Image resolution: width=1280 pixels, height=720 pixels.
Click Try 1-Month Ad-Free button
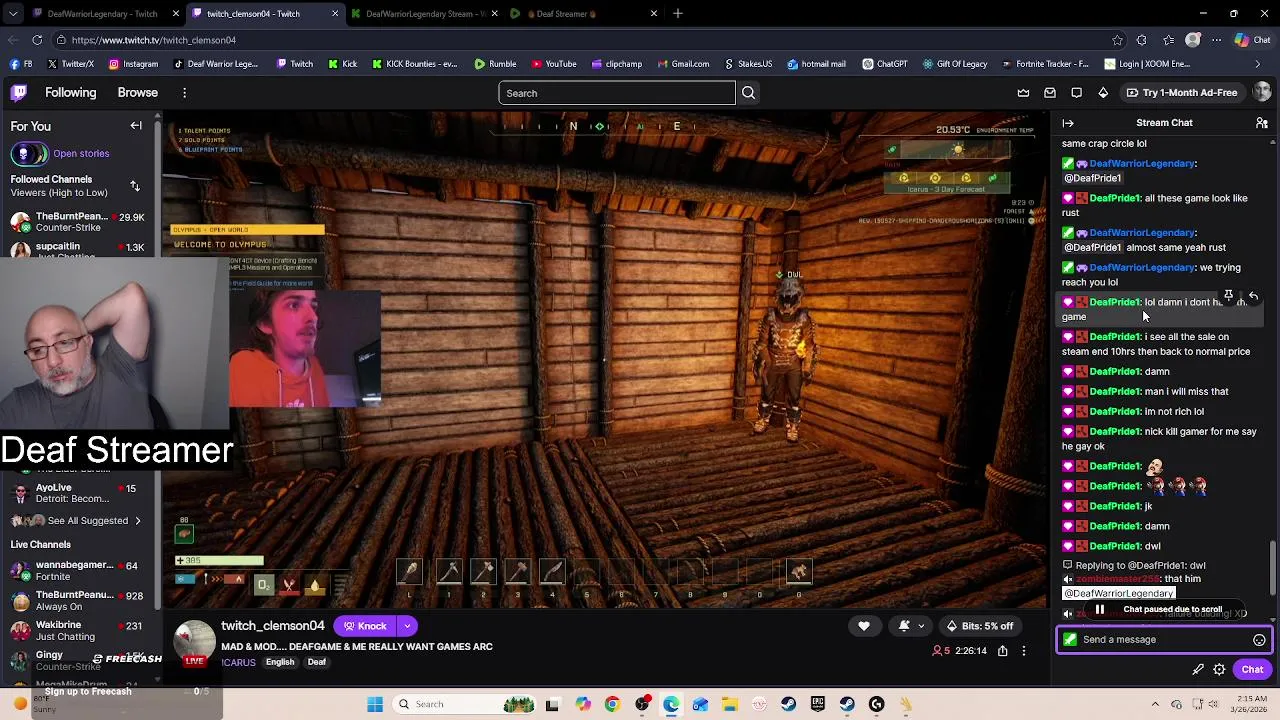coord(1181,93)
